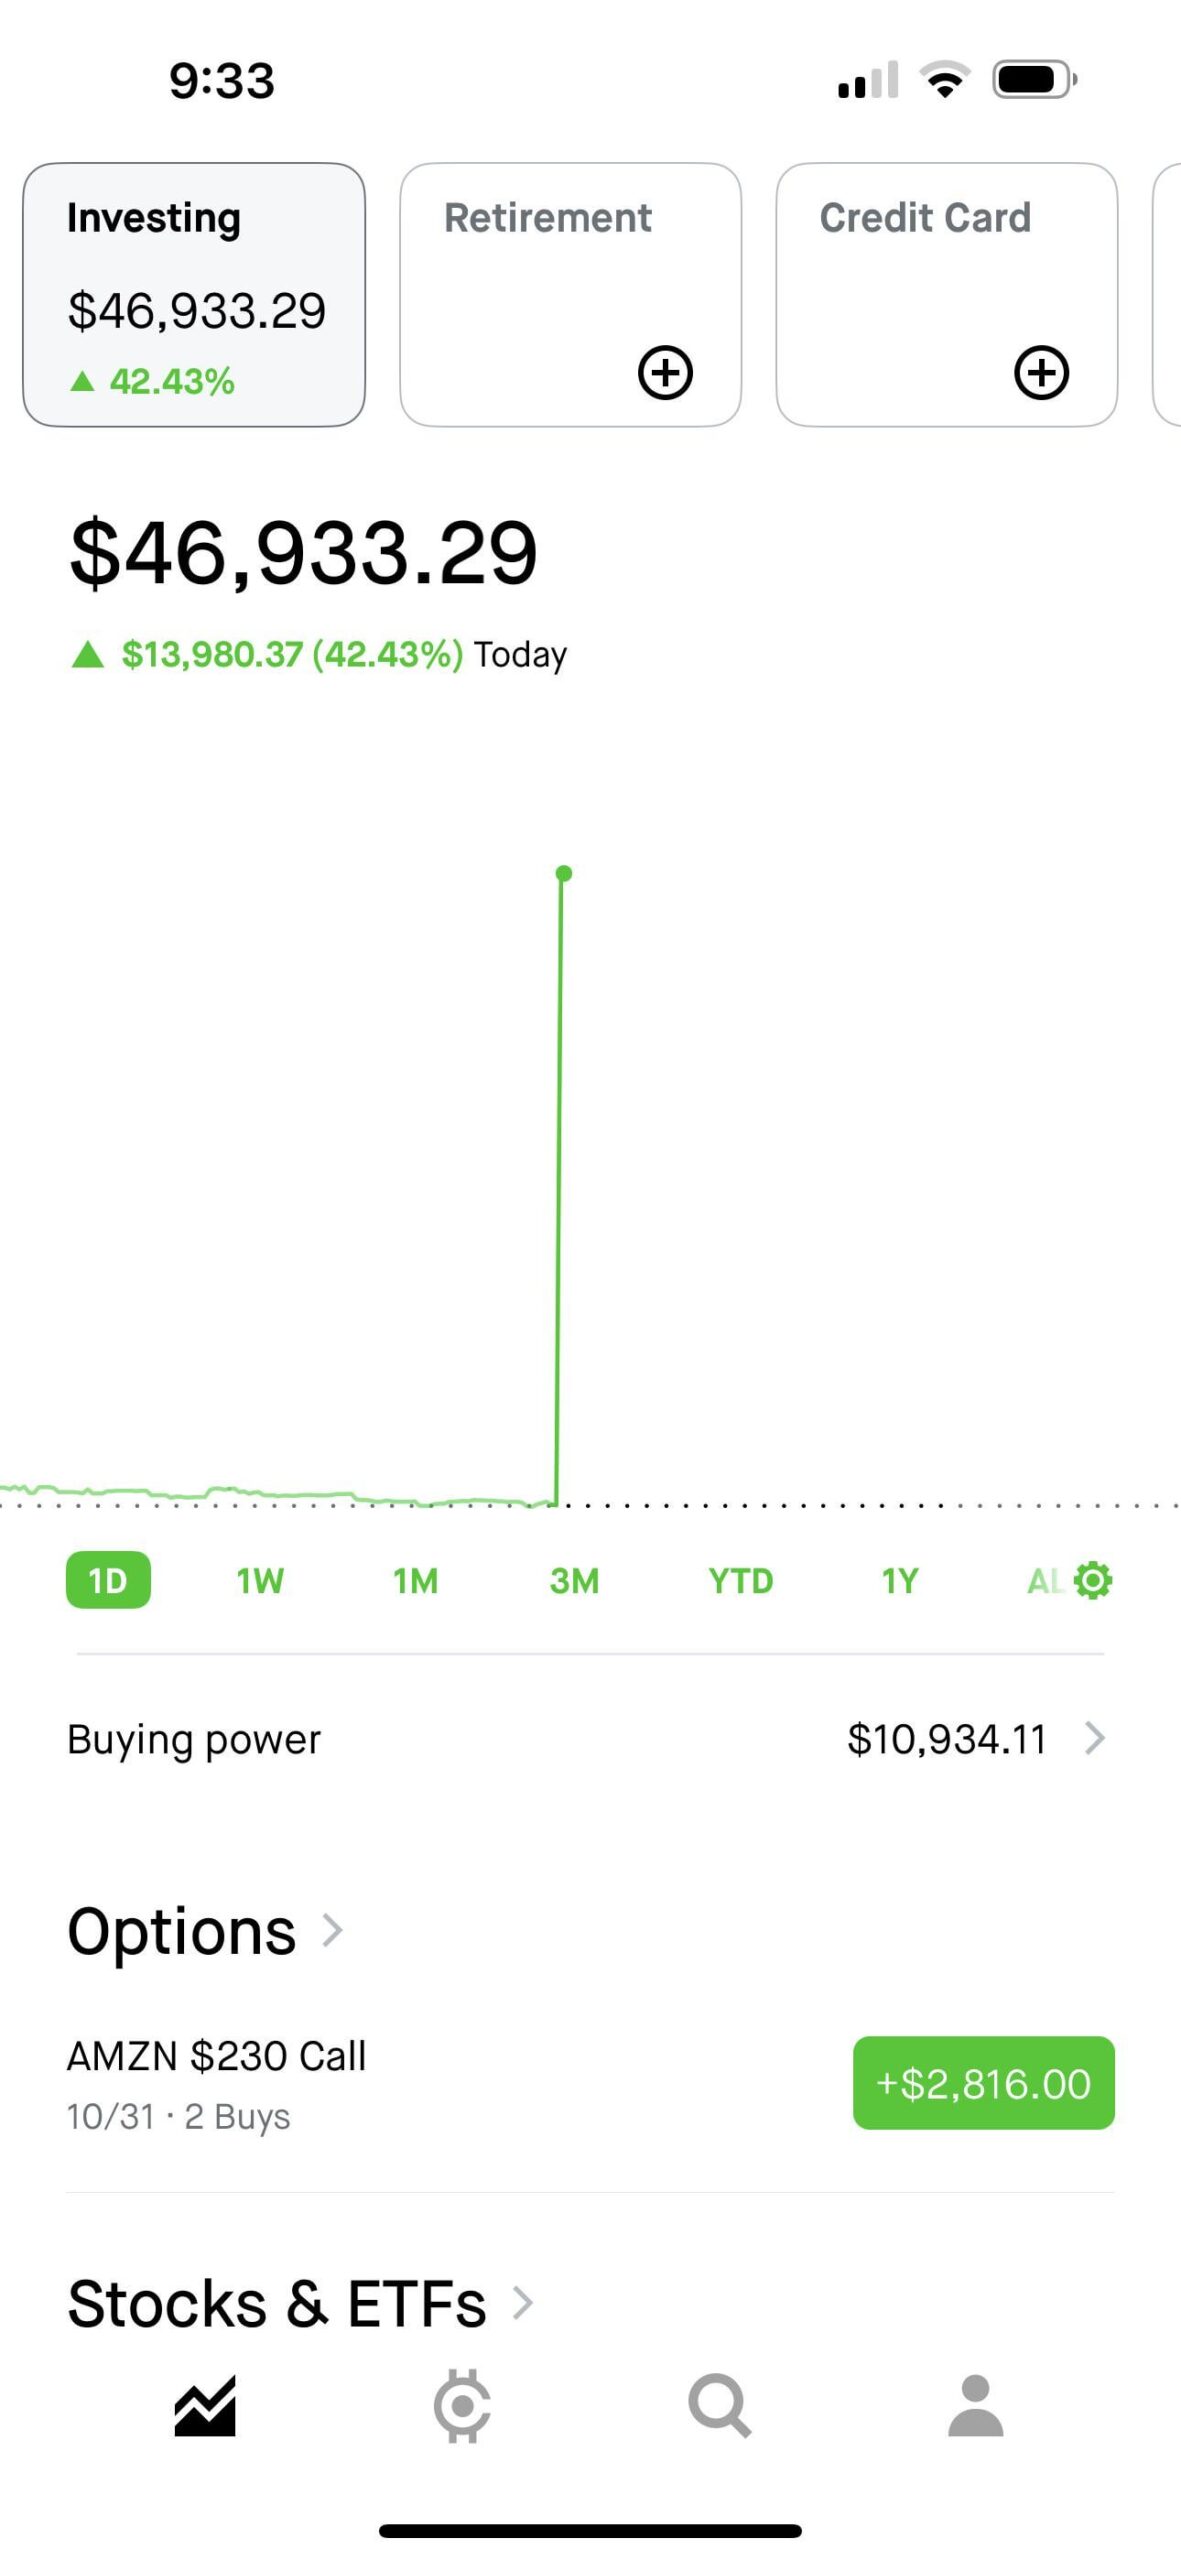The height and width of the screenshot is (2560, 1181).
Task: Tap the plus icon on Credit Card card
Action: click(1041, 373)
